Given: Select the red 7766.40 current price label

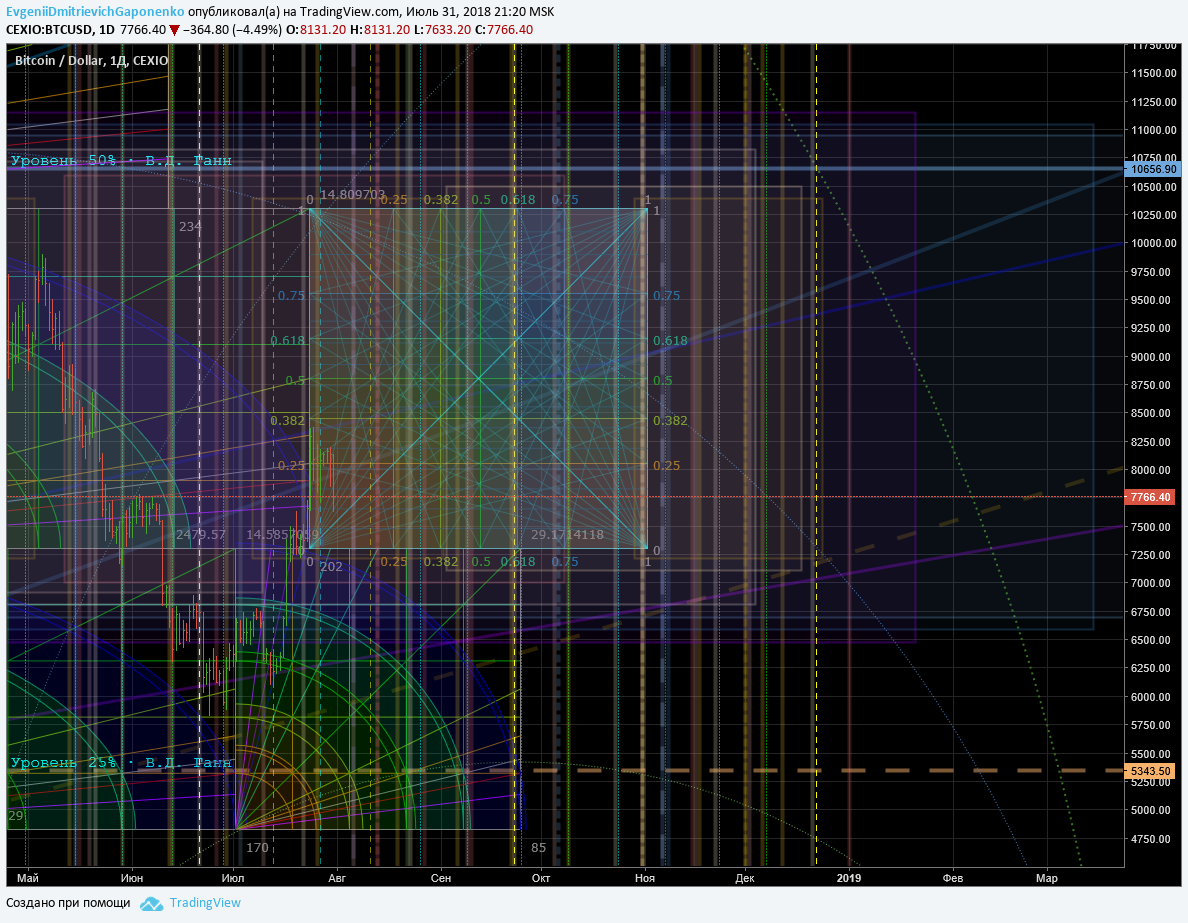Looking at the screenshot, I should (x=1151, y=497).
